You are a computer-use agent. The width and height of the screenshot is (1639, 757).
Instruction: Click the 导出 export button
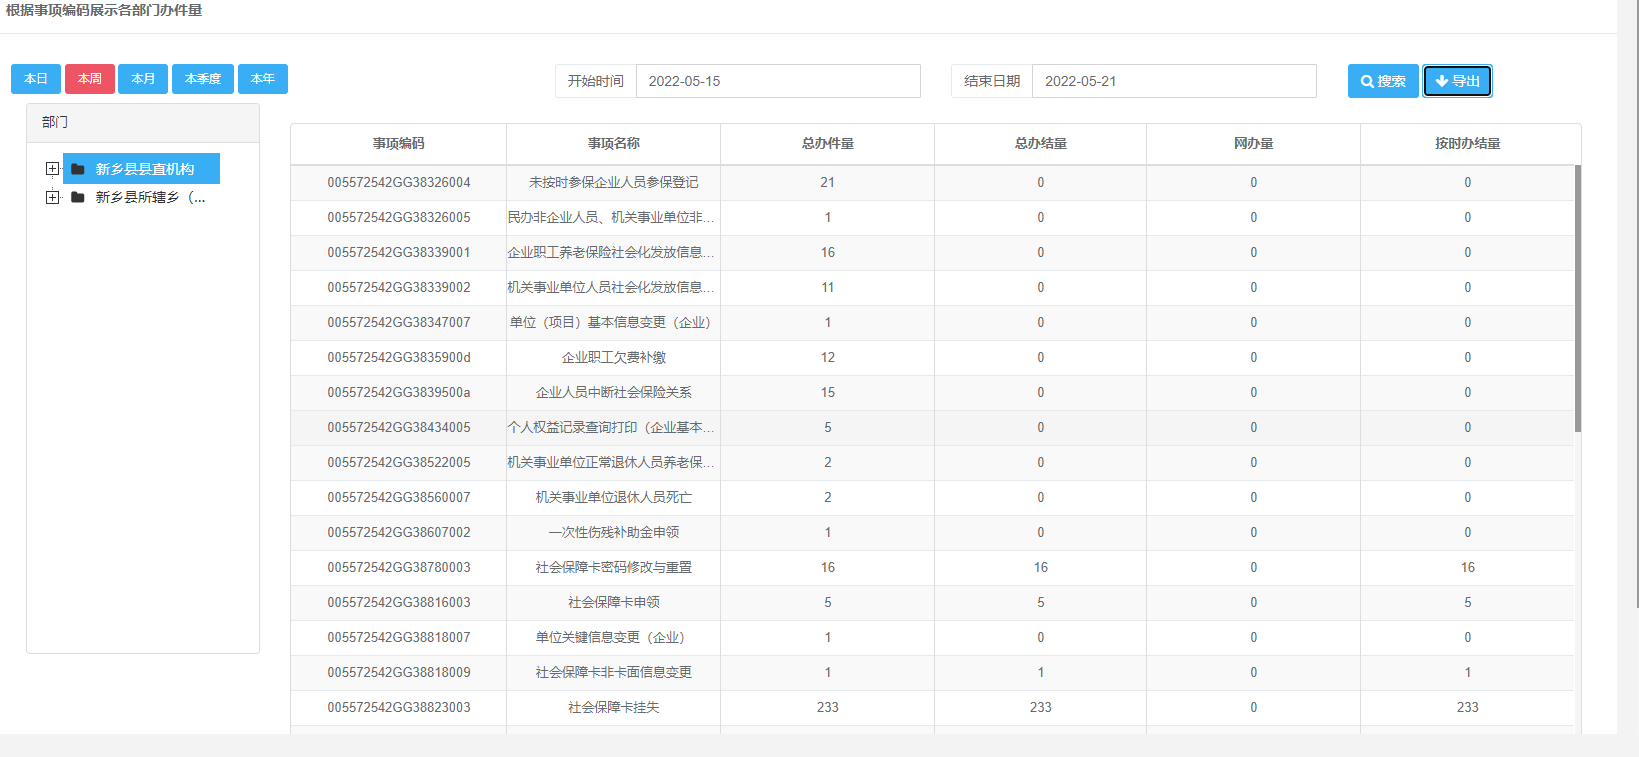[x=1457, y=81]
